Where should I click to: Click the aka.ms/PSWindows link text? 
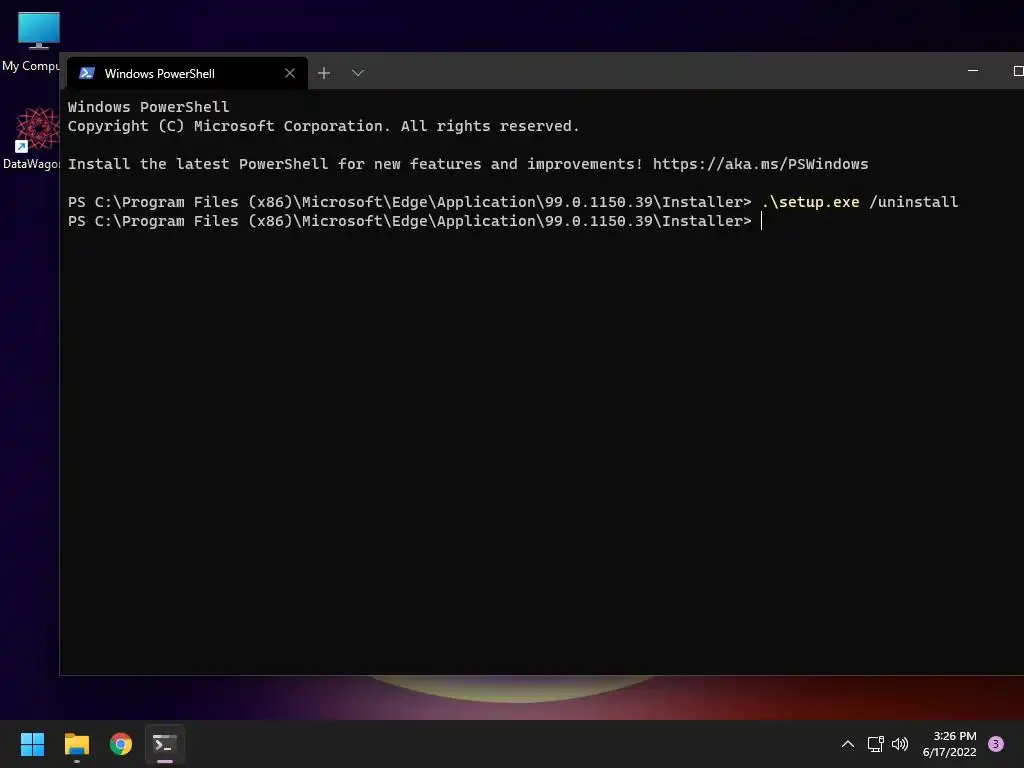point(760,164)
